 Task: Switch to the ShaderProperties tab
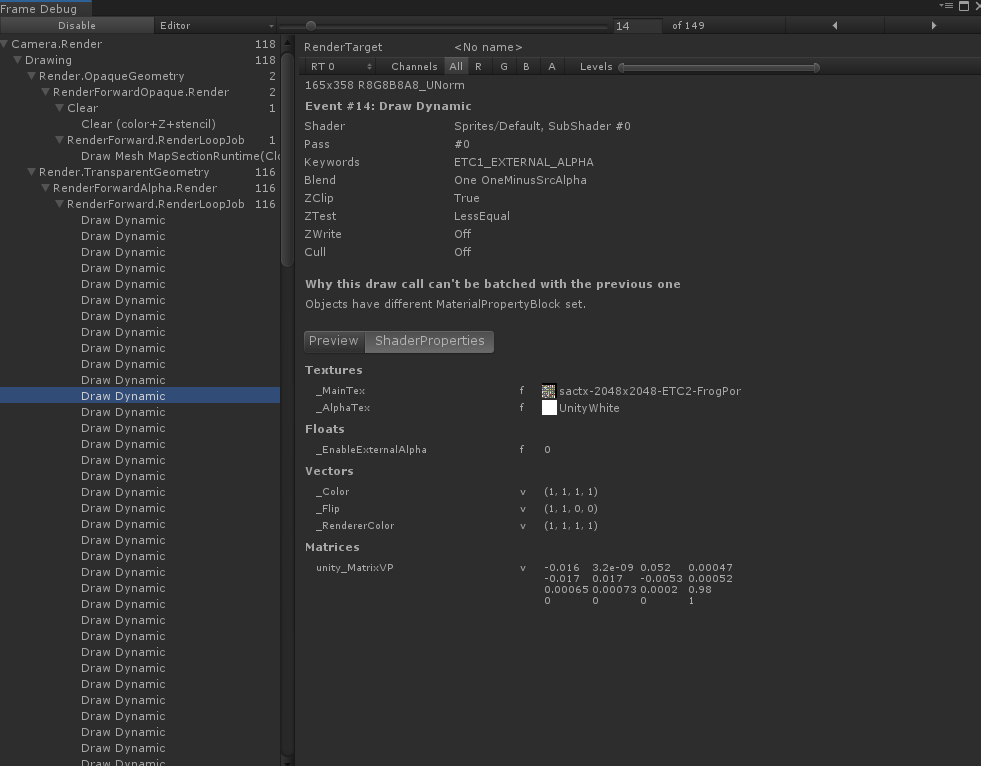pyautogui.click(x=429, y=341)
